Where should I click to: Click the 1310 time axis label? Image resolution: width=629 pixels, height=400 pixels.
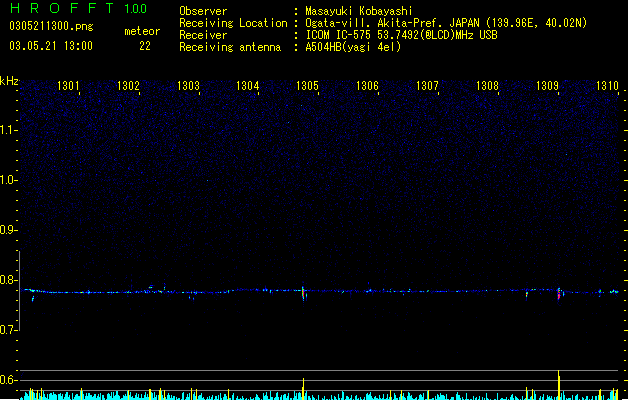pos(607,85)
